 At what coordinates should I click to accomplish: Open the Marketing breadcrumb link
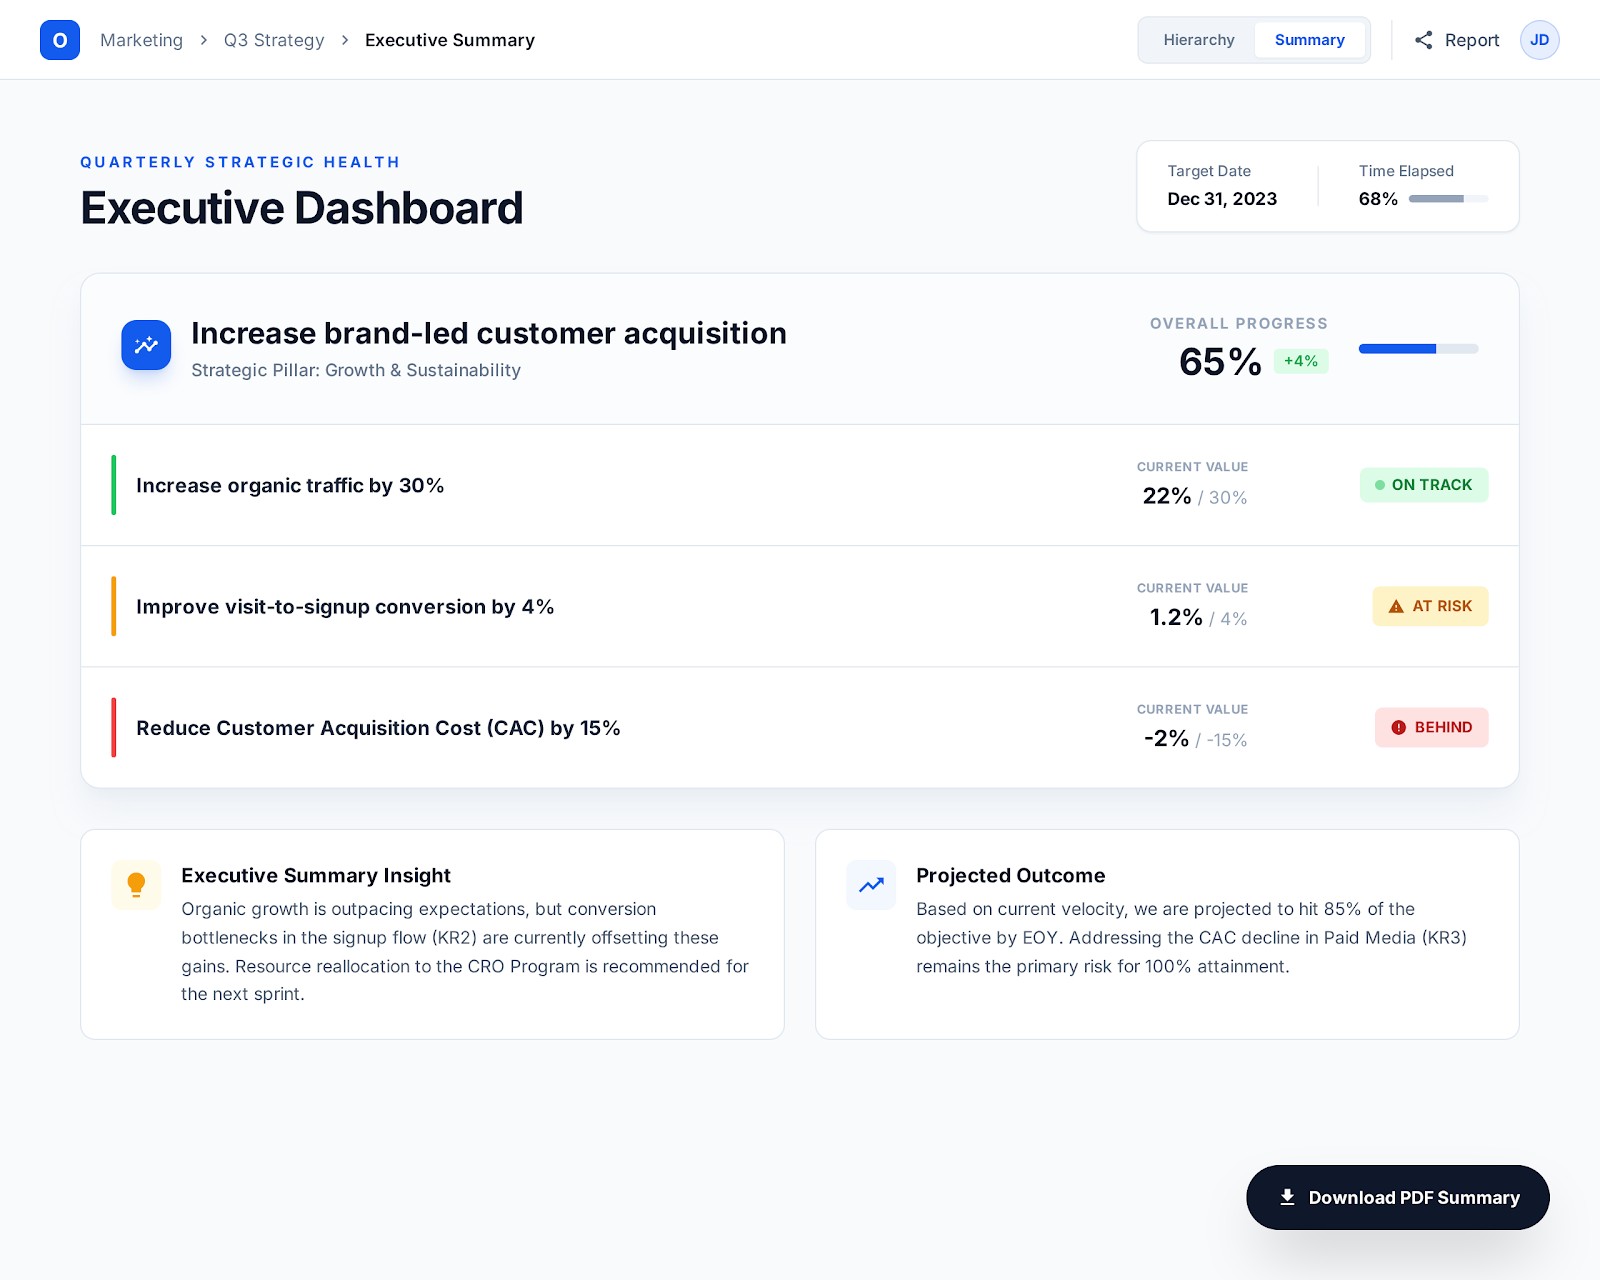click(141, 40)
